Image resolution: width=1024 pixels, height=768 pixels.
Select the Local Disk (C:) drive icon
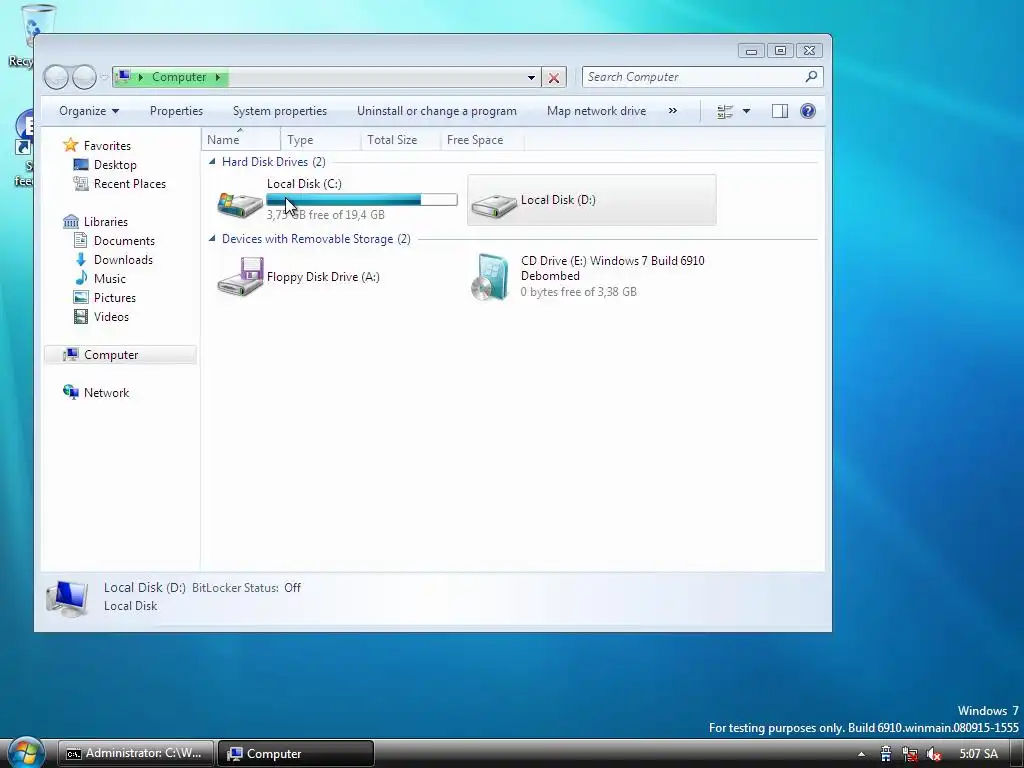point(240,204)
